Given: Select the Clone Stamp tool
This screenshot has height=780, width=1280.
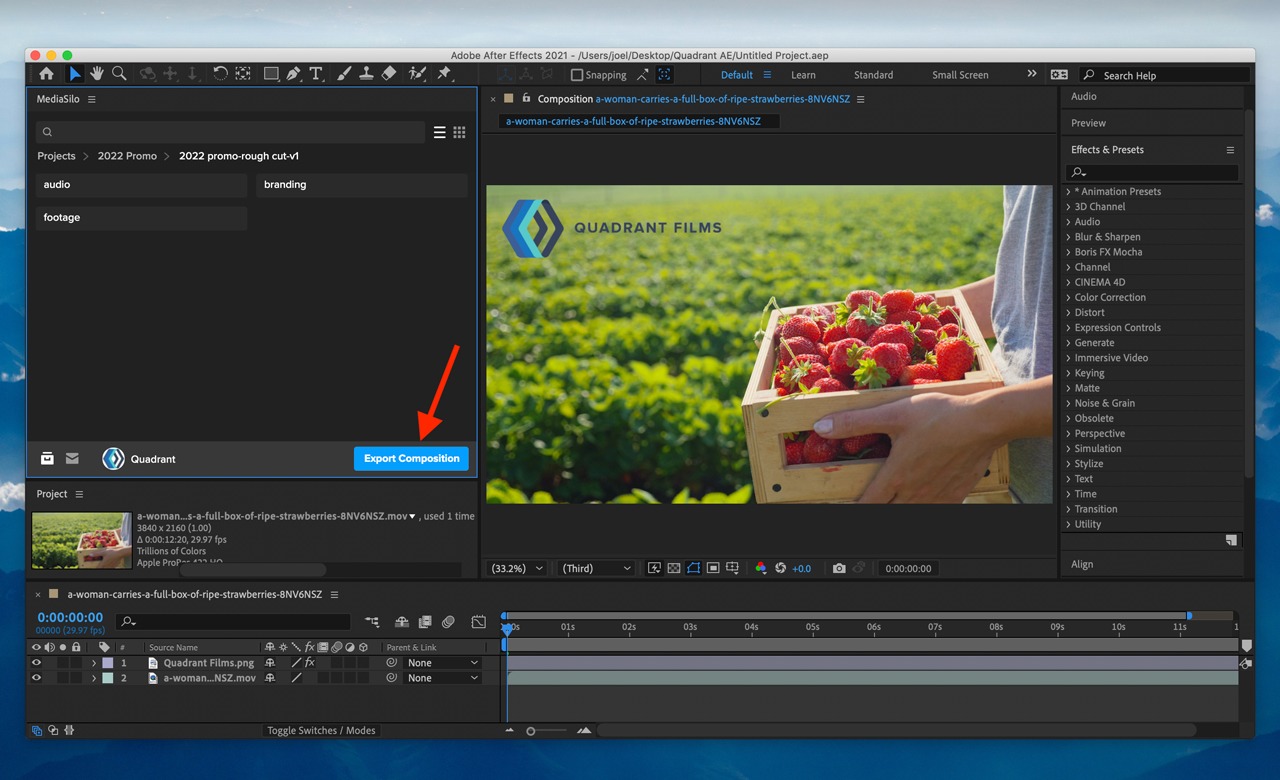Looking at the screenshot, I should [x=366, y=74].
